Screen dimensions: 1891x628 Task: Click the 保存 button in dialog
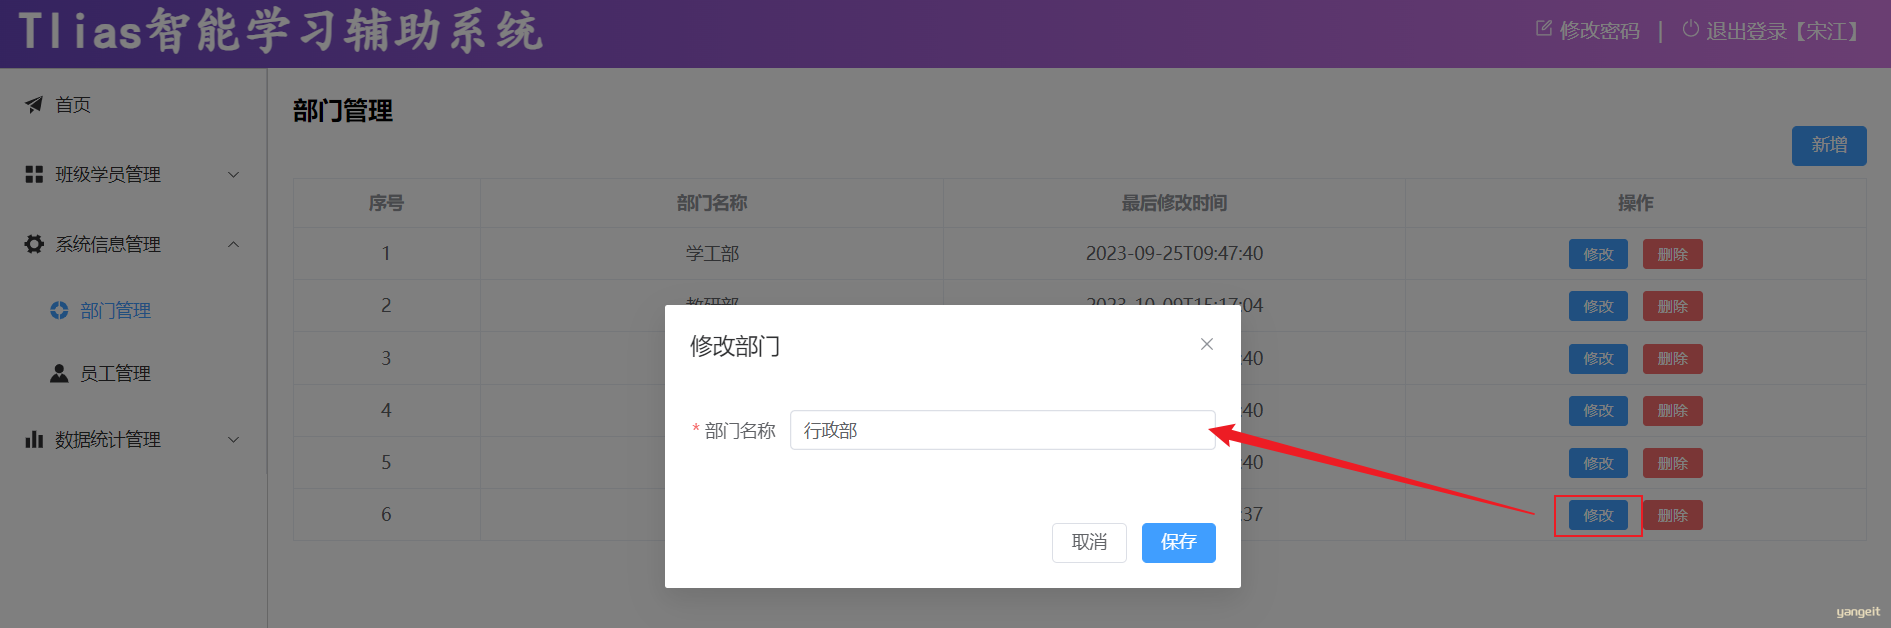click(1178, 542)
